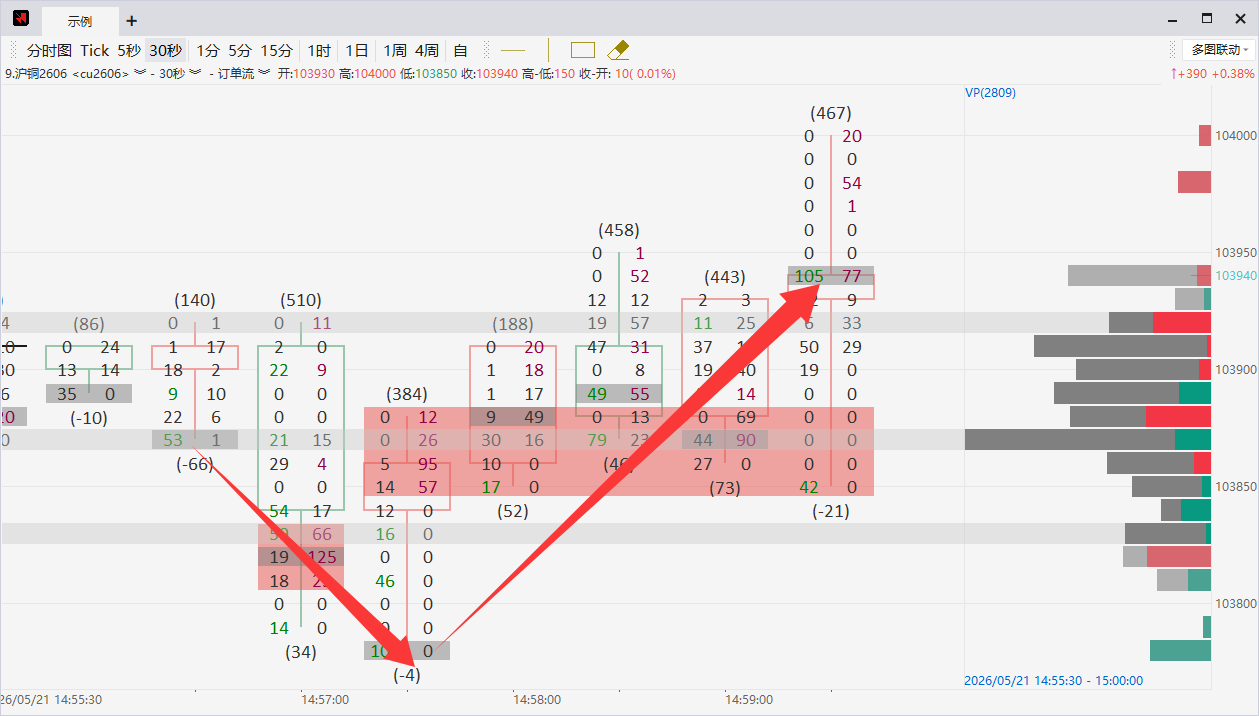This screenshot has height=716, width=1259.
Task: Expand the 订单流 chart type chevron
Action: (264, 74)
